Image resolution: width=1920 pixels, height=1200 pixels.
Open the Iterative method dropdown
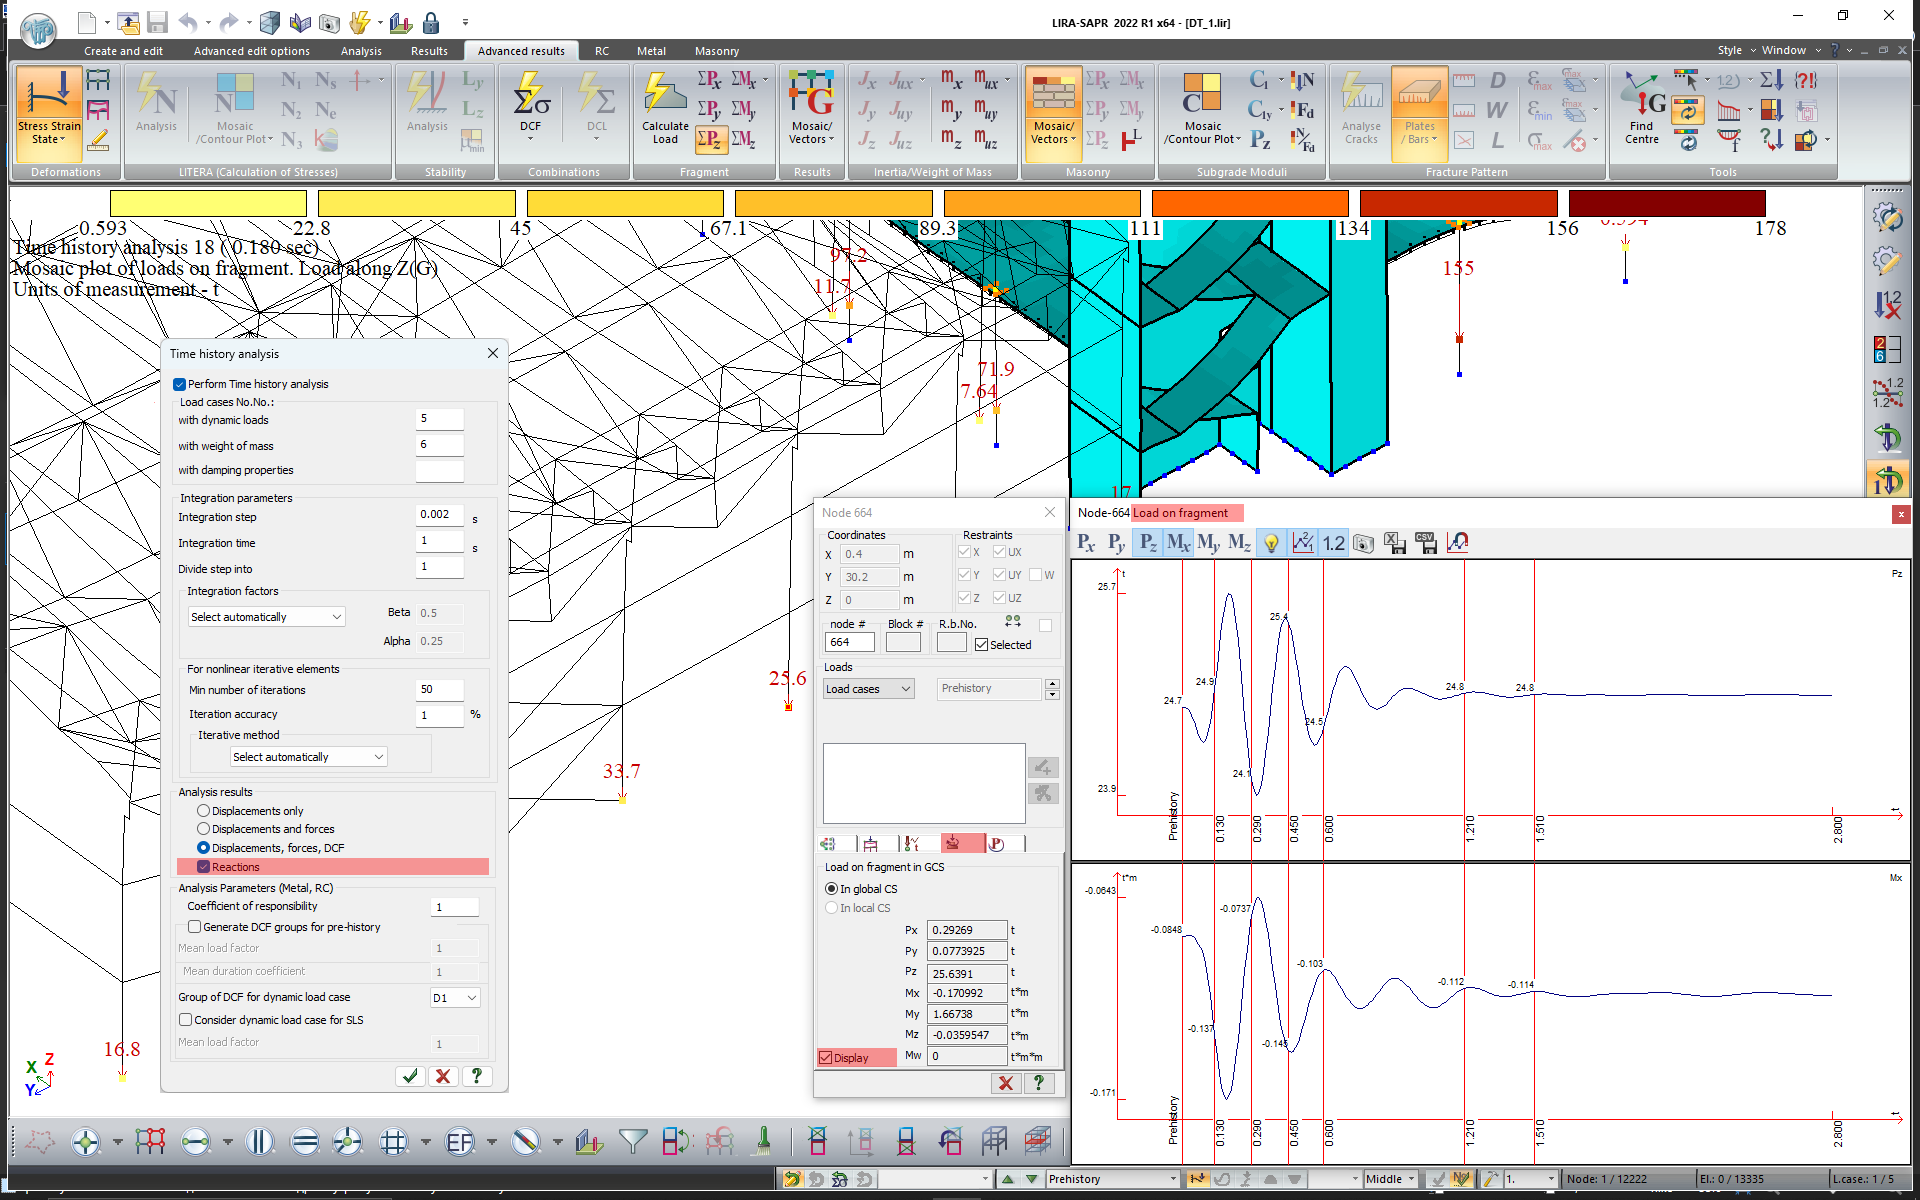click(308, 757)
